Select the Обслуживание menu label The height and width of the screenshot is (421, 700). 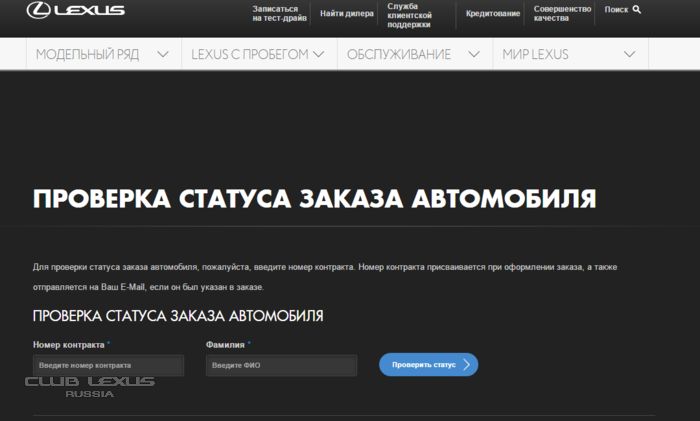pos(399,54)
